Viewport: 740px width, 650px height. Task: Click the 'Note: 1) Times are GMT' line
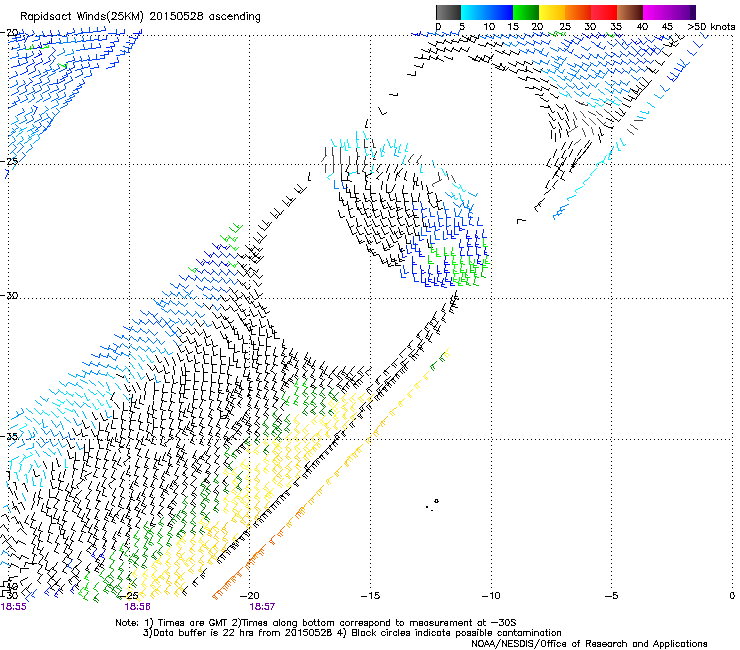(x=316, y=623)
